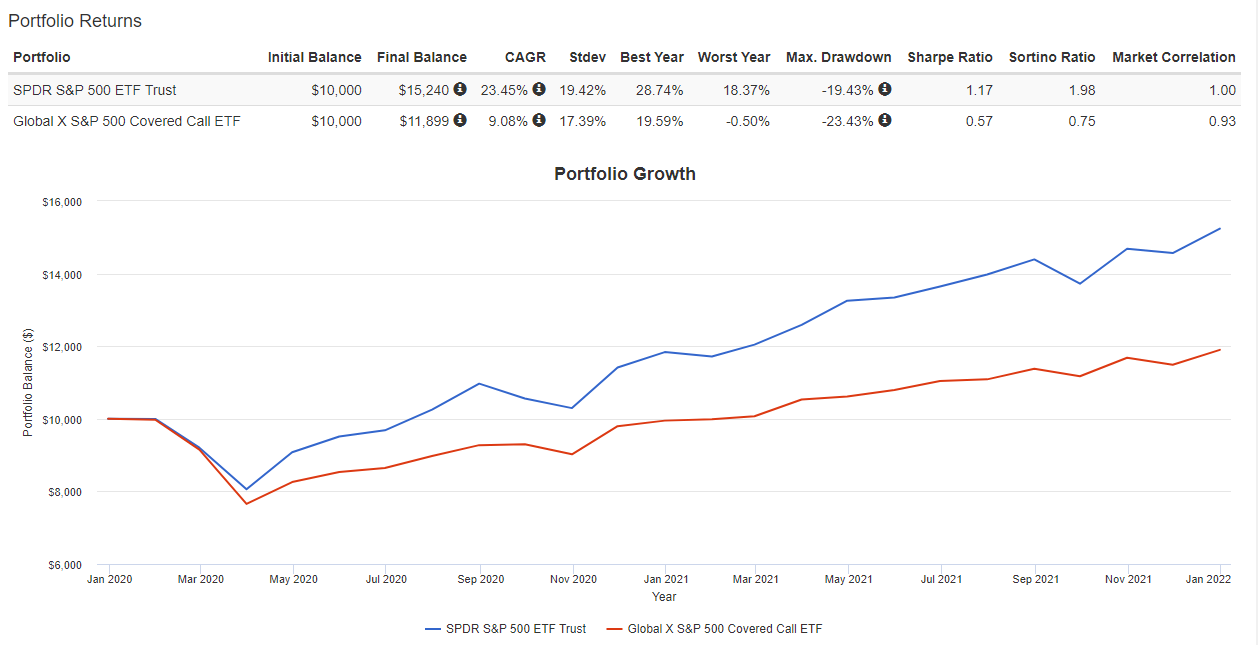Click the 1.17 Sharpe Ratio value

pos(980,90)
